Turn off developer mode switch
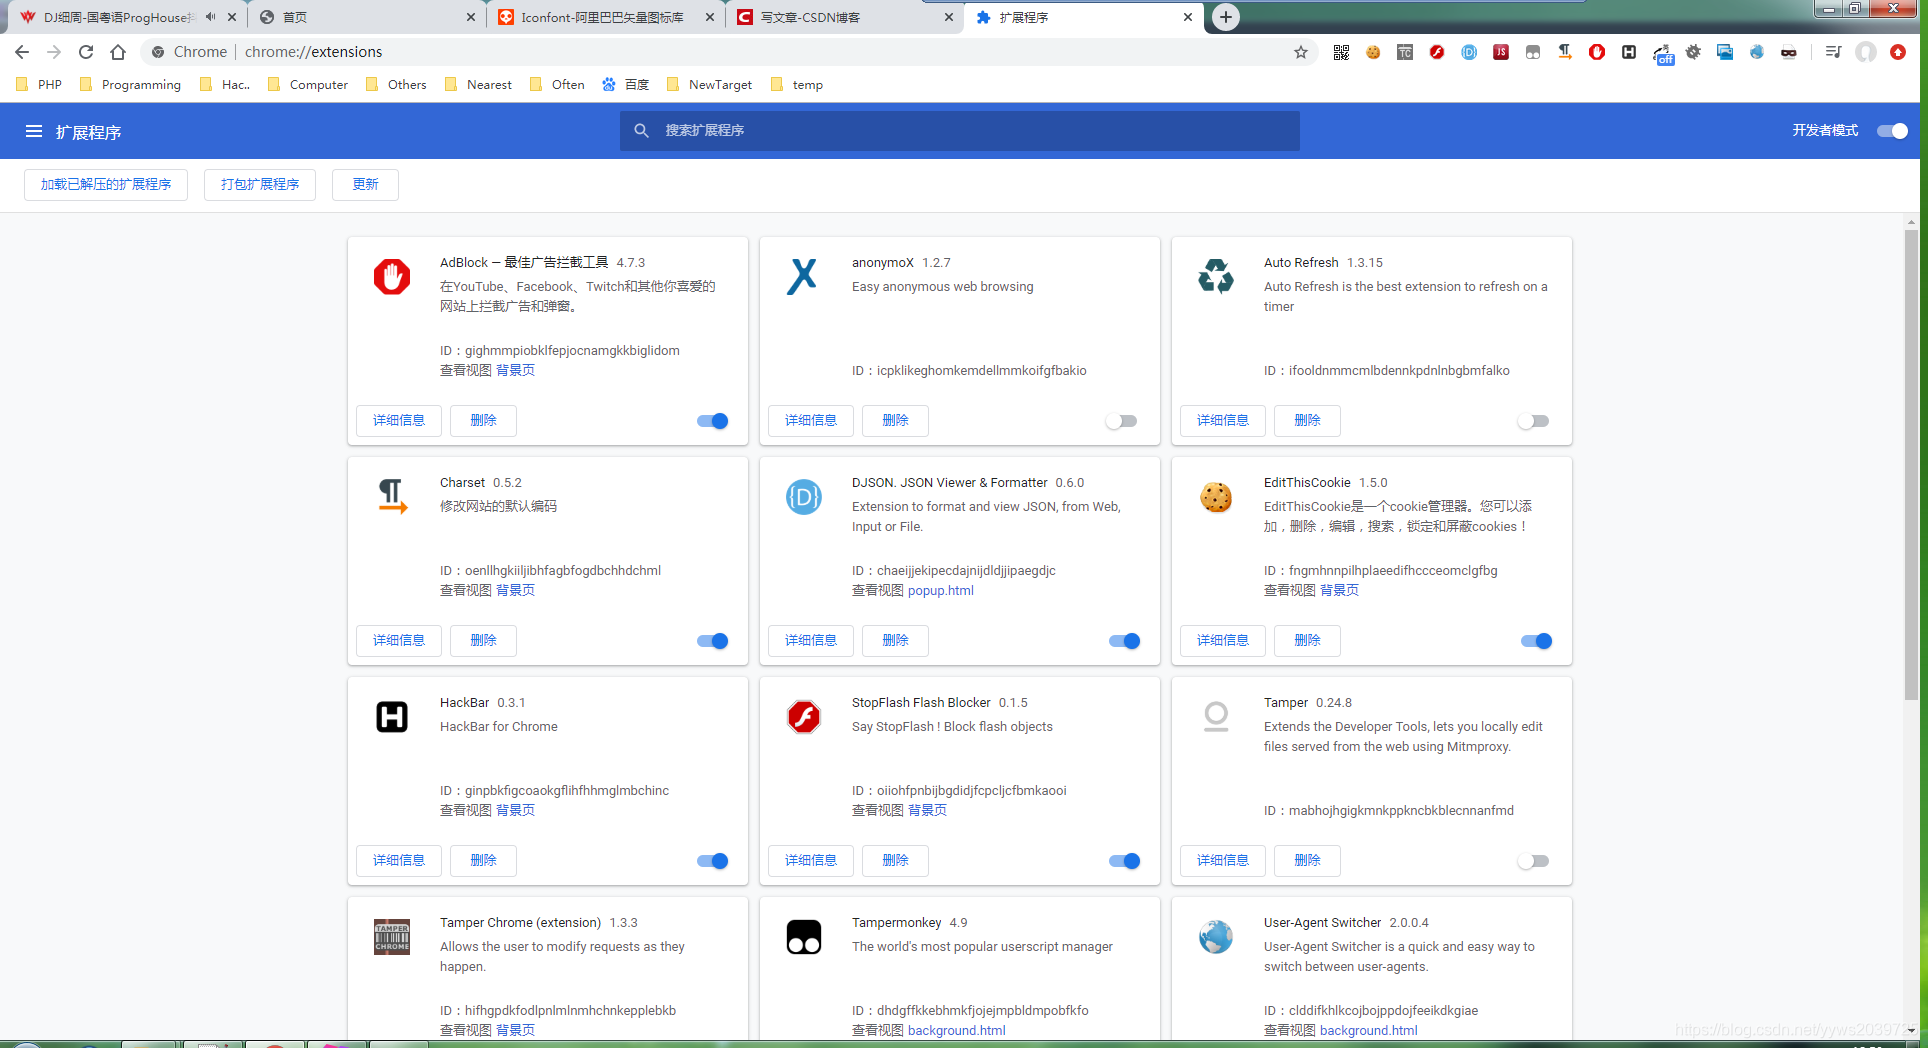The height and width of the screenshot is (1048, 1928). click(x=1890, y=130)
